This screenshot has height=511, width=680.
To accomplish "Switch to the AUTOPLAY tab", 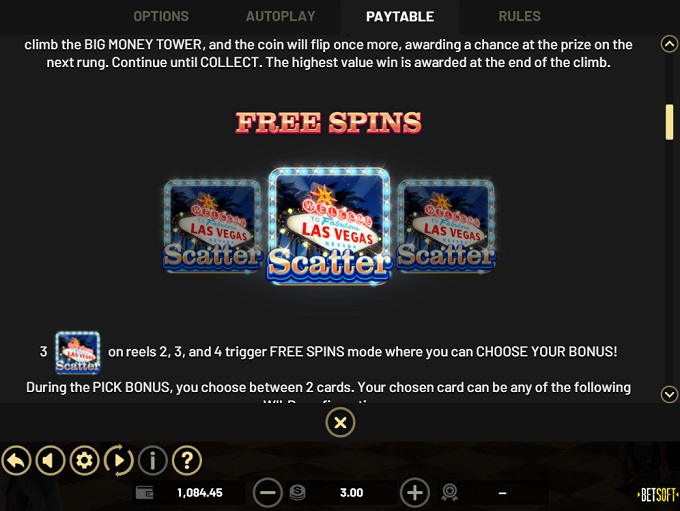I will point(281,16).
